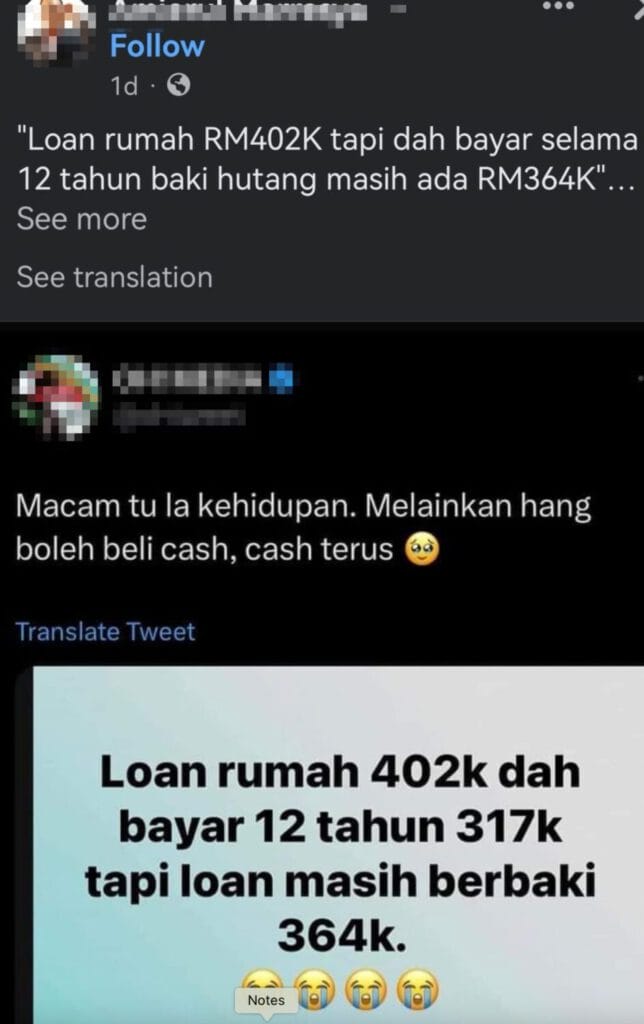Screen dimensions: 644x1024
Task: Open the 1d post timestamp
Action: [124, 86]
